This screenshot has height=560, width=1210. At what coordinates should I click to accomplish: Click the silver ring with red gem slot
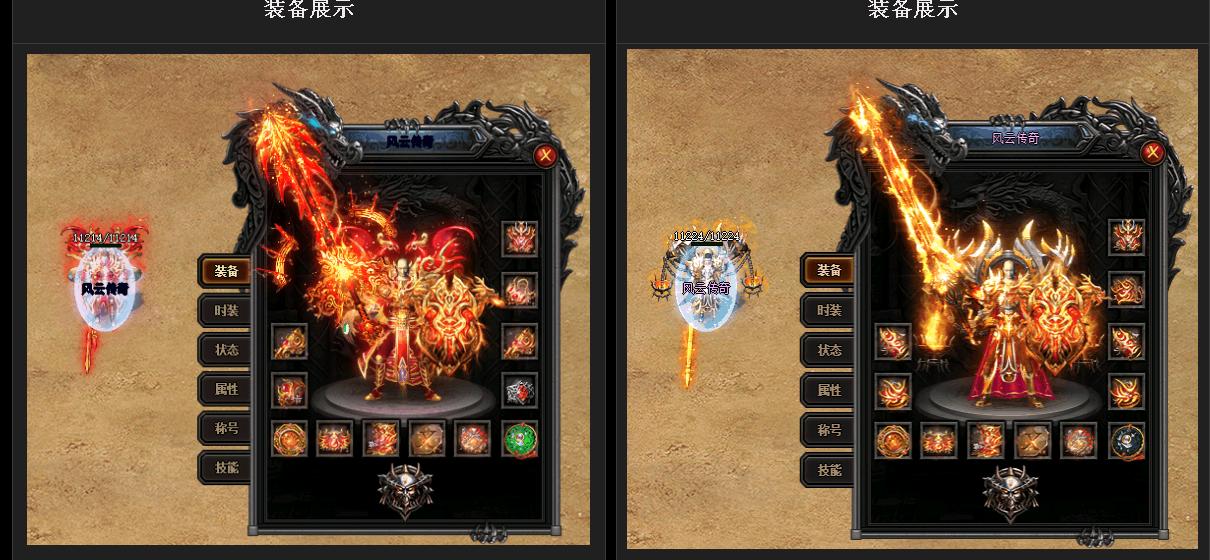click(520, 390)
